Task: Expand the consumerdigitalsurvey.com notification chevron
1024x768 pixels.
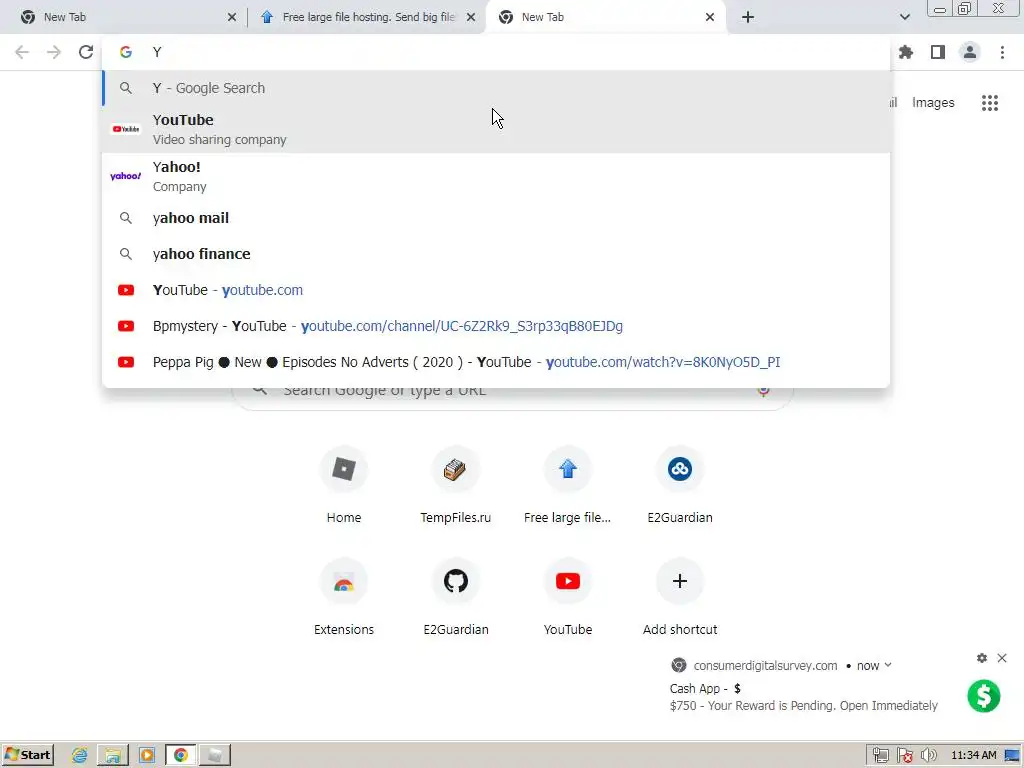Action: 888,665
